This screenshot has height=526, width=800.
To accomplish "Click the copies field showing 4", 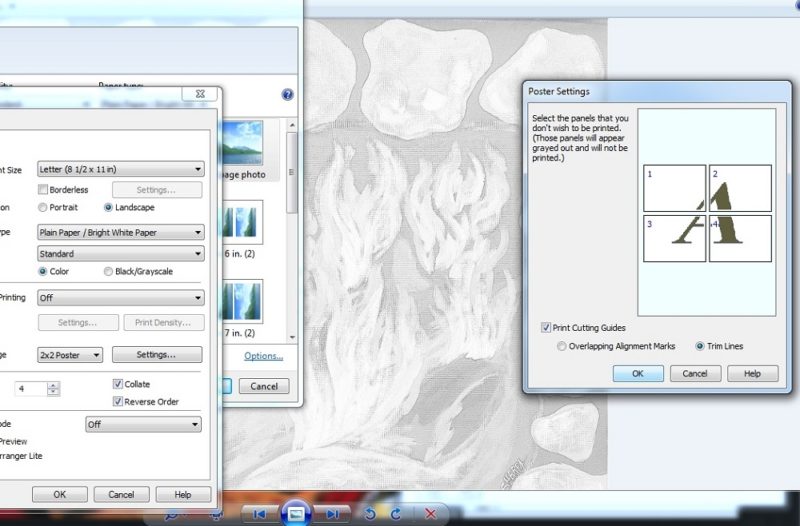I will pyautogui.click(x=30, y=389).
